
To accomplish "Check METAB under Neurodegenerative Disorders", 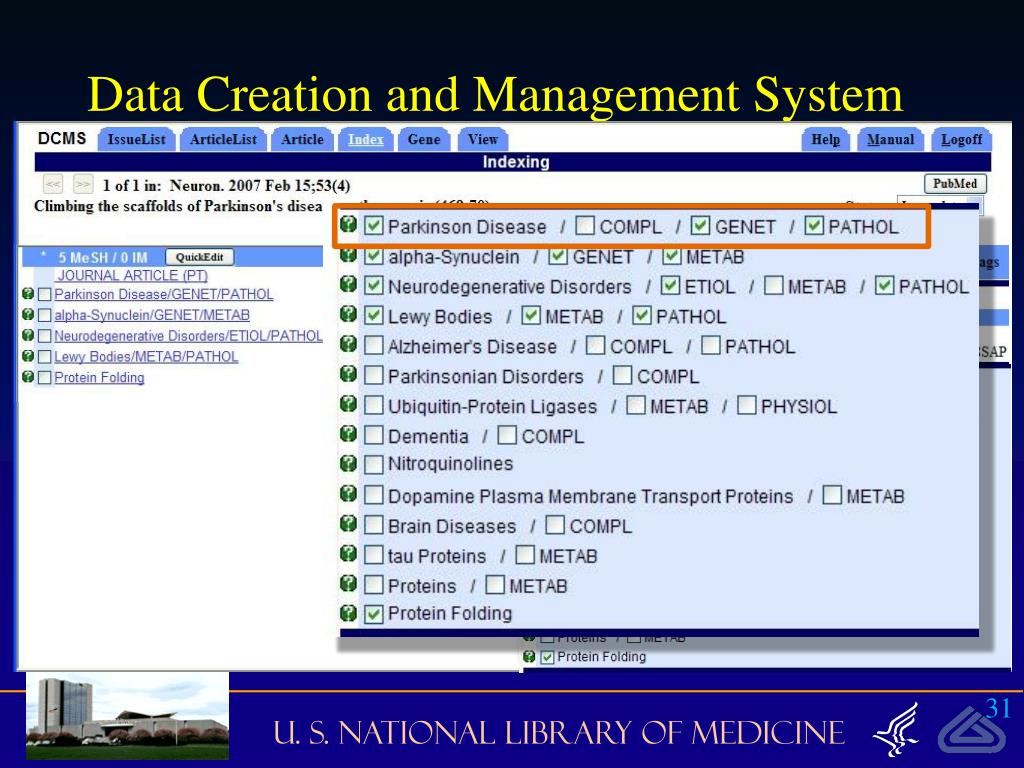I will (x=773, y=285).
